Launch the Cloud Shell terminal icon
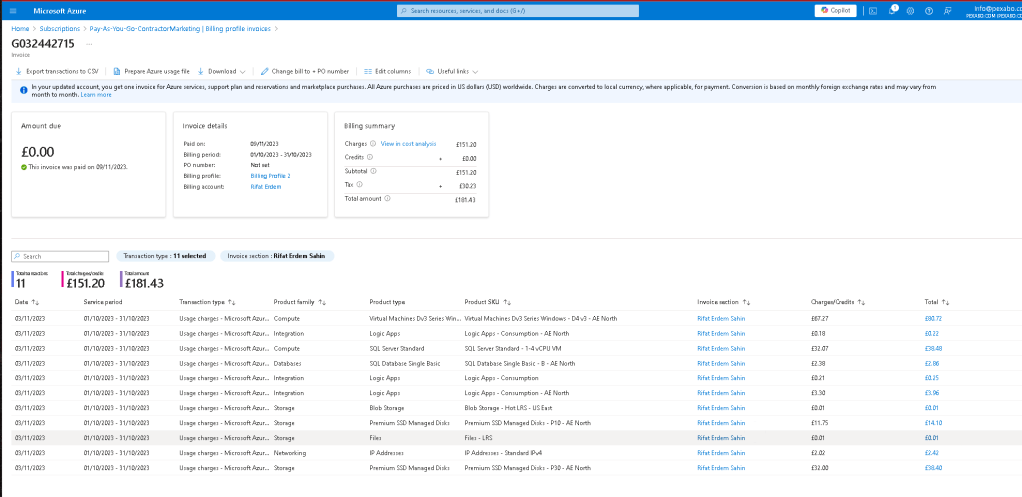1022x497 pixels. [873, 11]
